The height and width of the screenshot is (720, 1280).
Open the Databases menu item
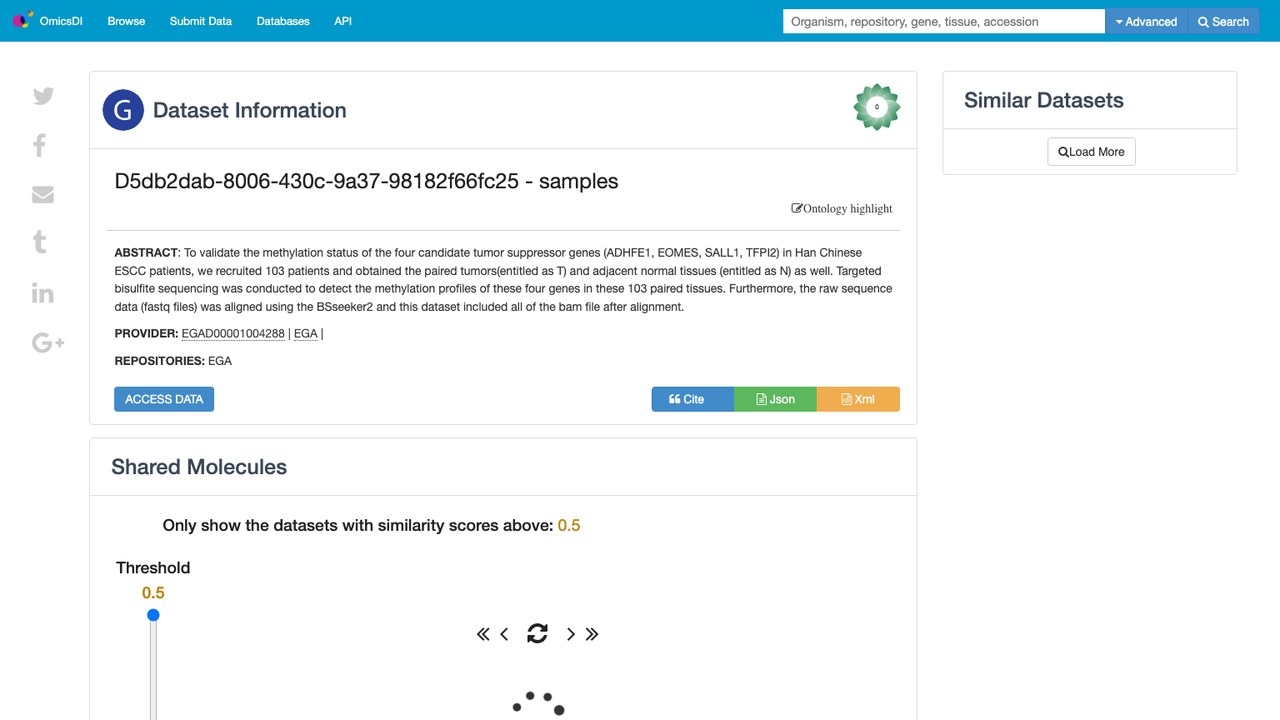[x=283, y=21]
